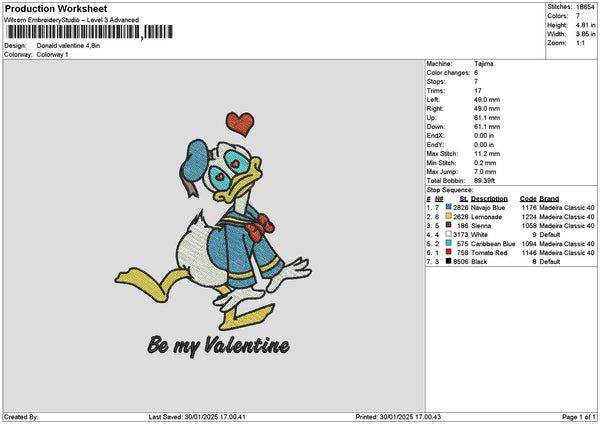This screenshot has width=600, height=424.
Task: Click thread code 1058
Action: tap(529, 226)
